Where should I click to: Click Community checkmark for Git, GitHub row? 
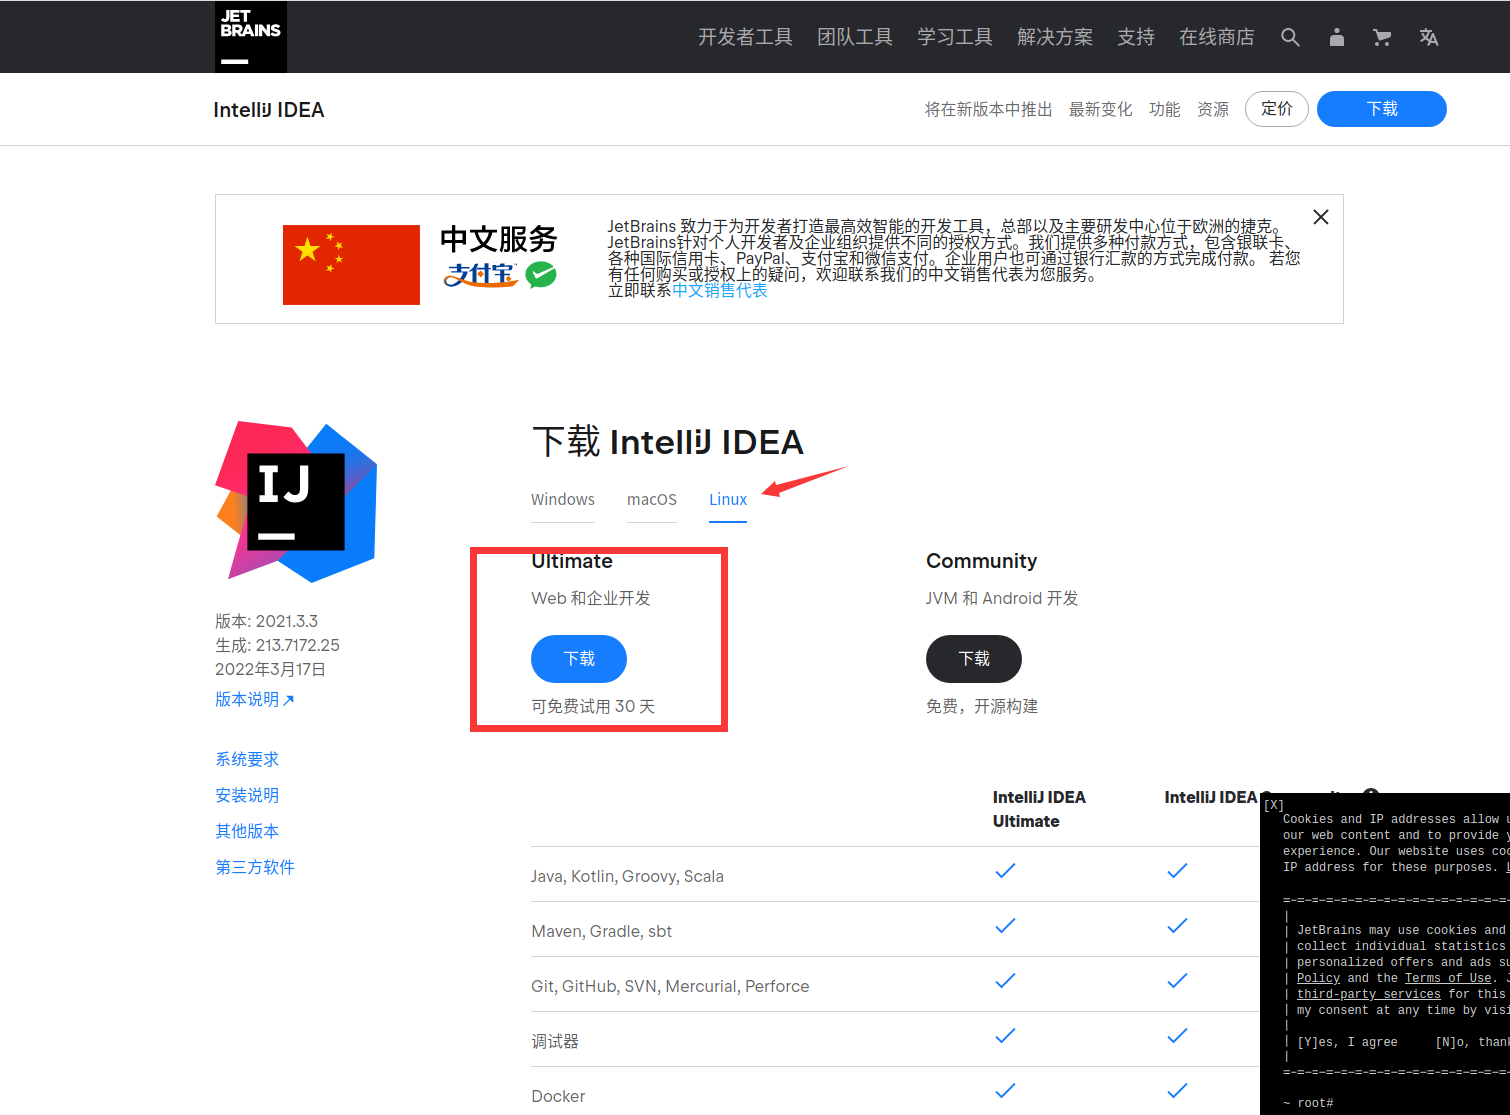click(1178, 980)
